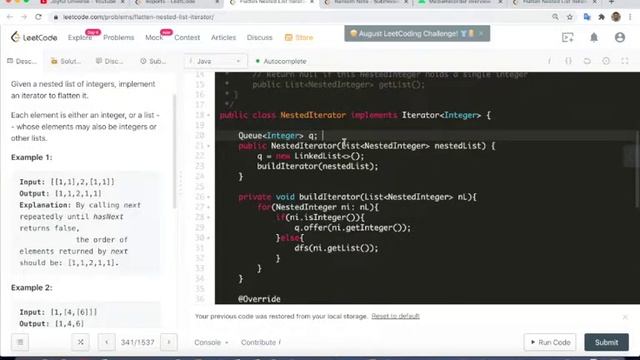640x360 pixels.
Task: Click the Reset to default link
Action: coord(395,316)
